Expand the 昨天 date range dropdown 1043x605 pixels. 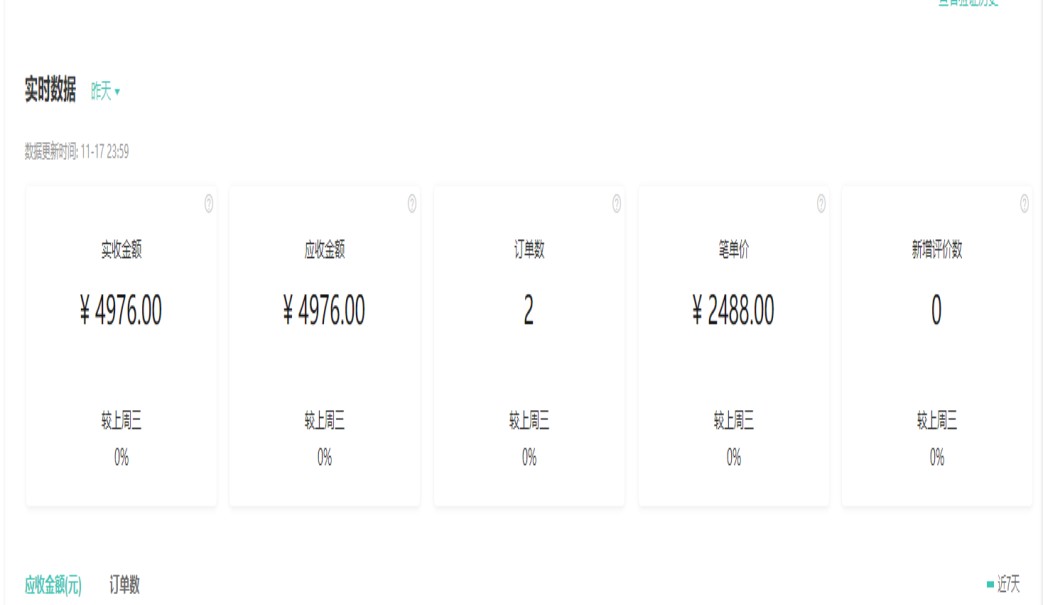click(x=105, y=92)
